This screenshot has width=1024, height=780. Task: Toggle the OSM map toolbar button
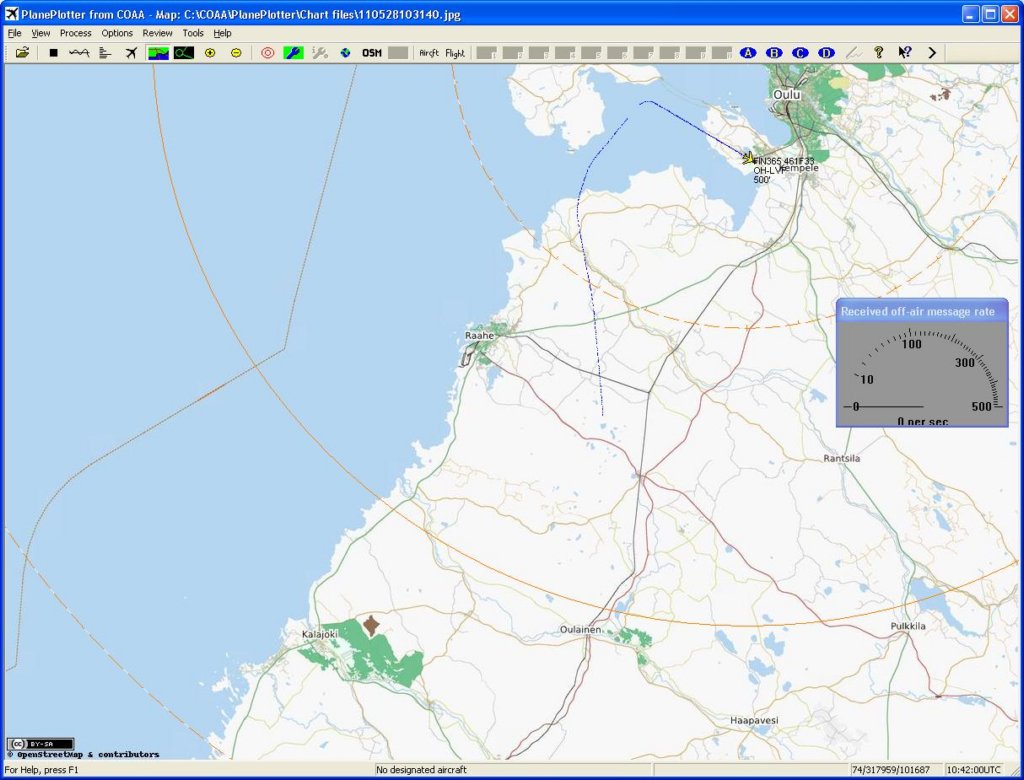[372, 53]
